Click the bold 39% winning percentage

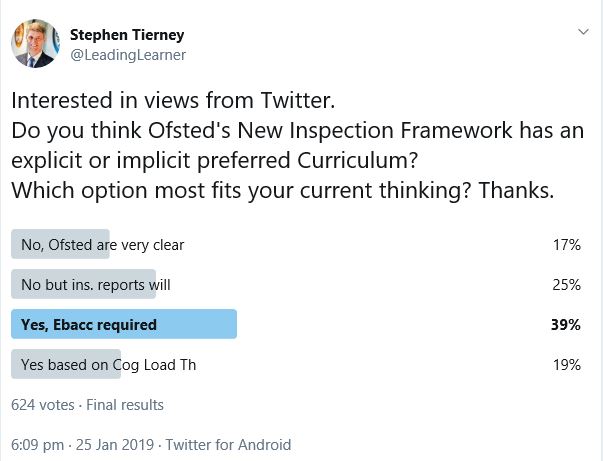point(566,324)
